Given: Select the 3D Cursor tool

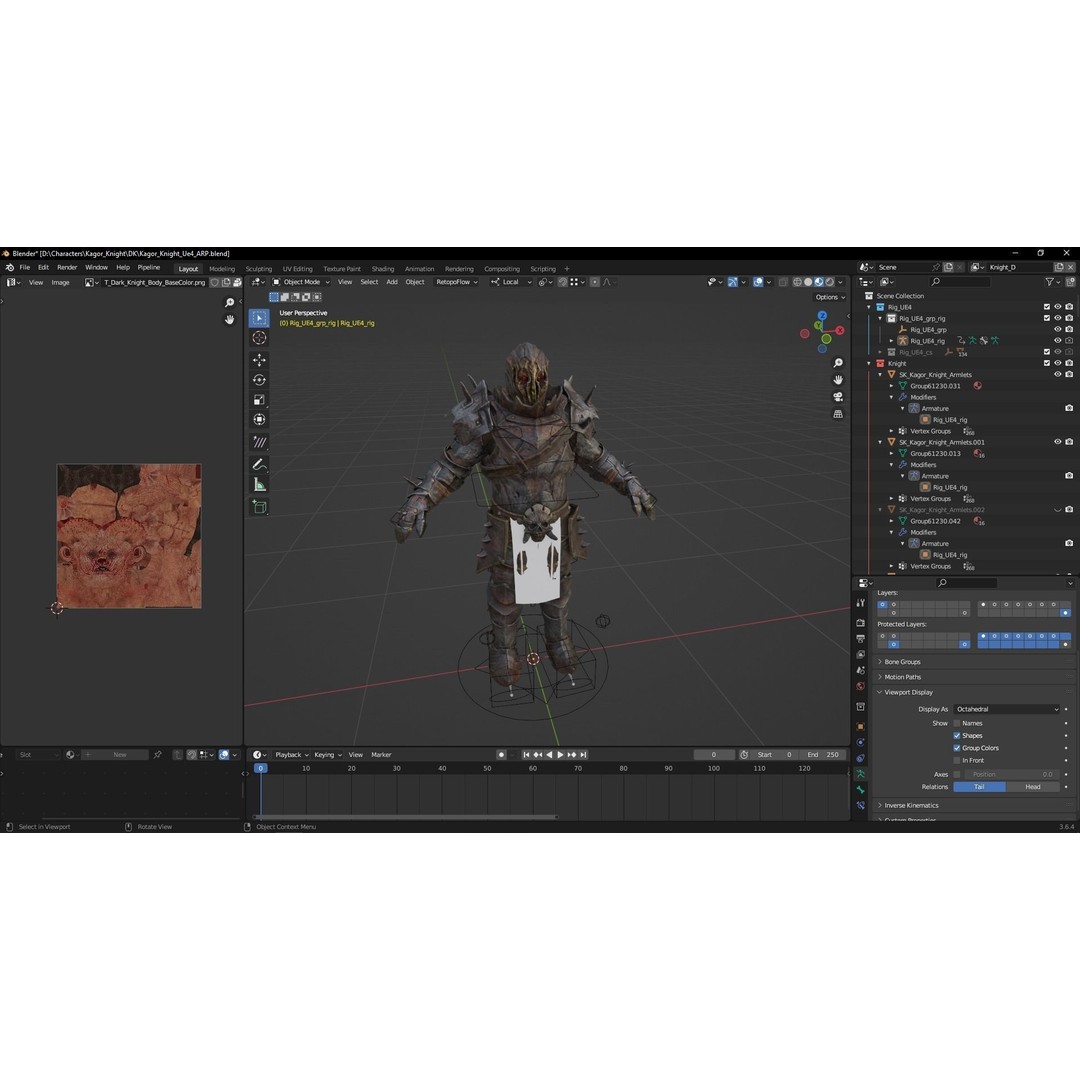Looking at the screenshot, I should pos(259,338).
